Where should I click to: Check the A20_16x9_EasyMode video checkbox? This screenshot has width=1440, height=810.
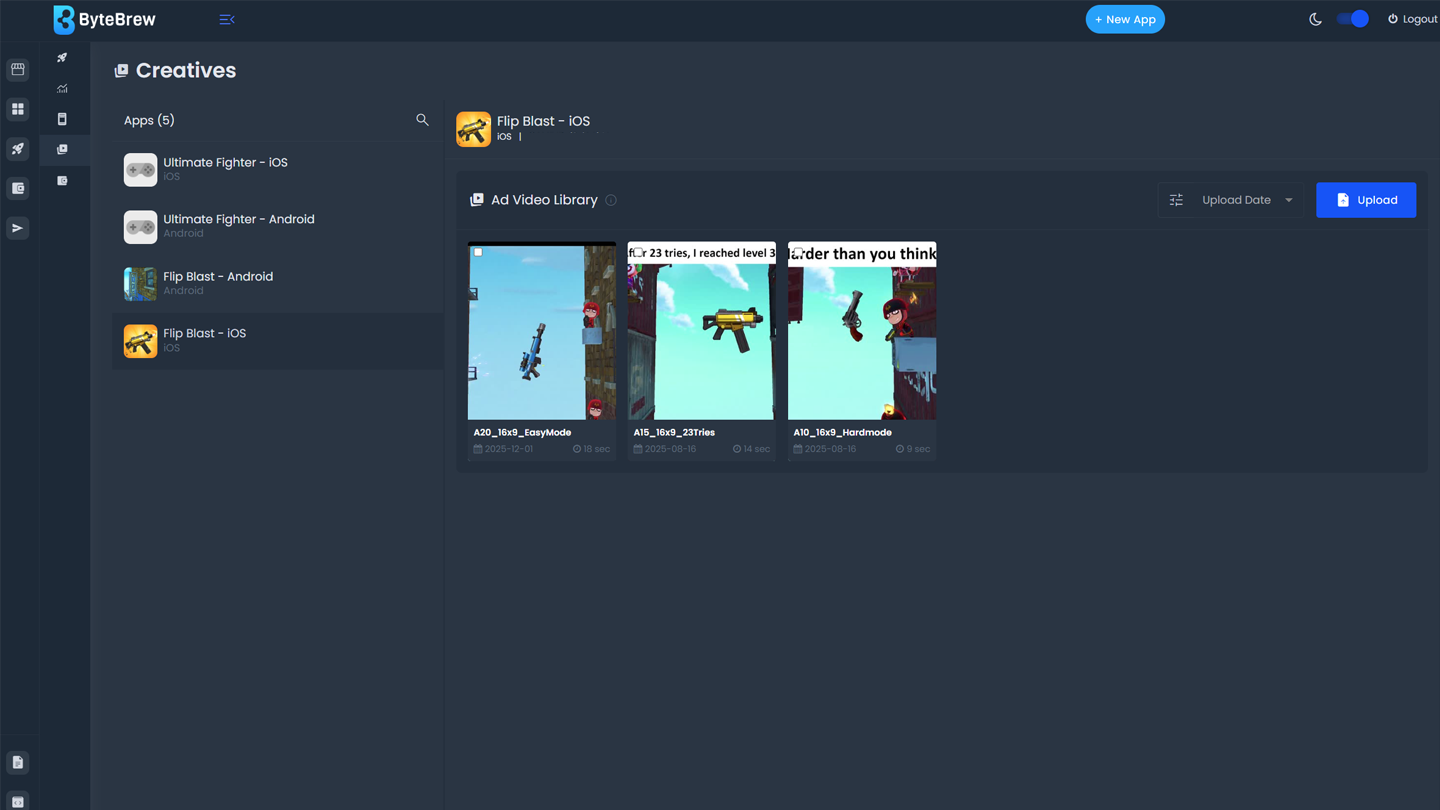point(478,252)
